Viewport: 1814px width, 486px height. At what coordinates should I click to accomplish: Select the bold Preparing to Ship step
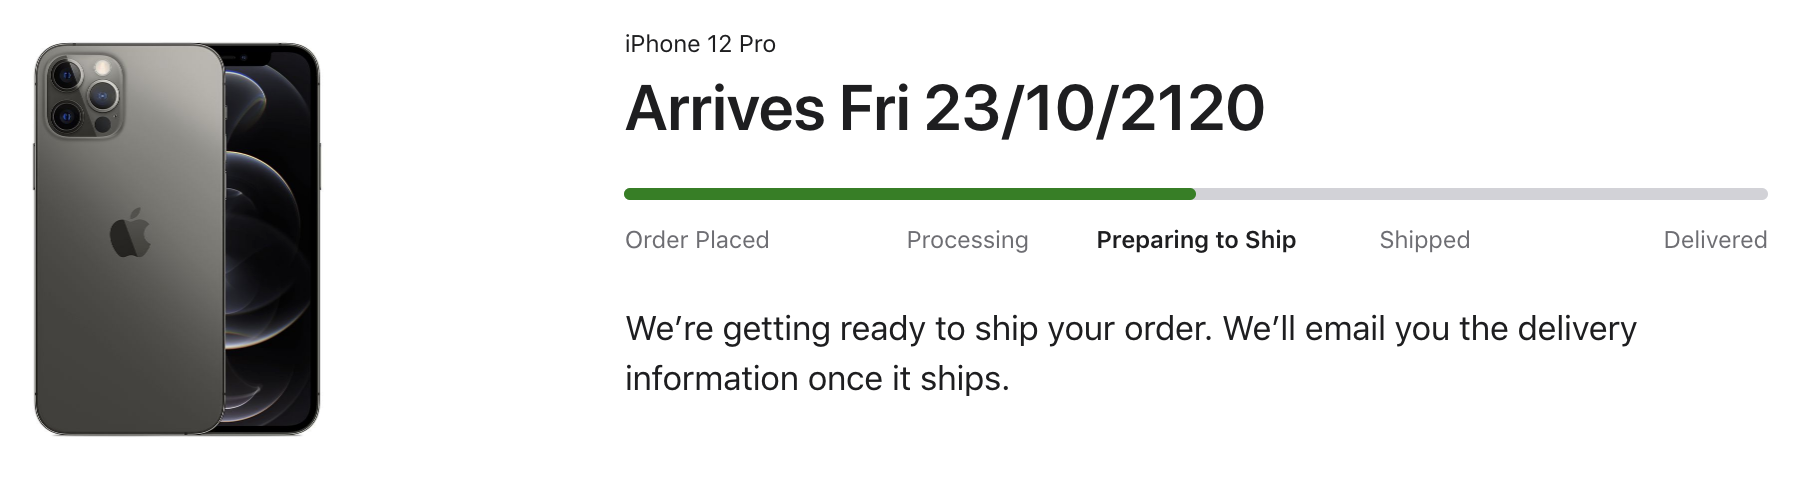[1196, 240]
